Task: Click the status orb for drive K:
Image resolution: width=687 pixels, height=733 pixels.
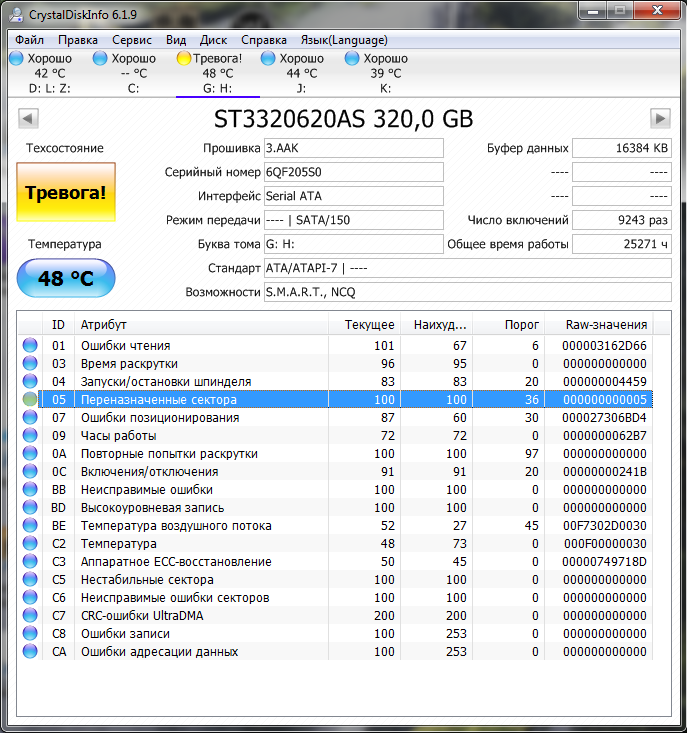Action: click(352, 59)
